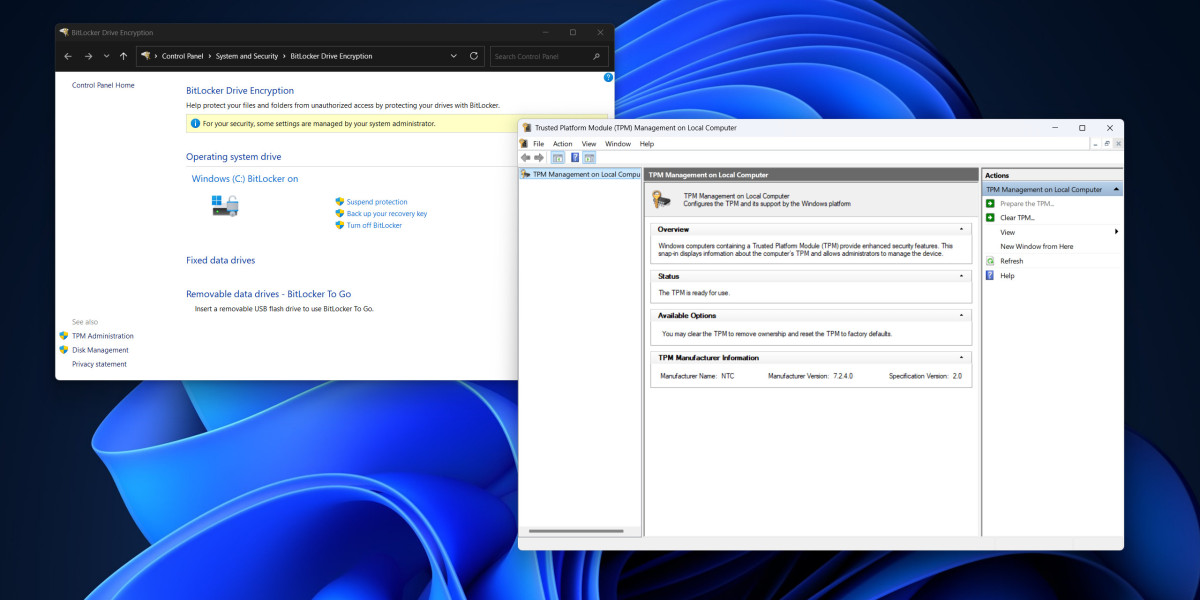Open the Action menu
This screenshot has width=1200, height=600.
563,144
